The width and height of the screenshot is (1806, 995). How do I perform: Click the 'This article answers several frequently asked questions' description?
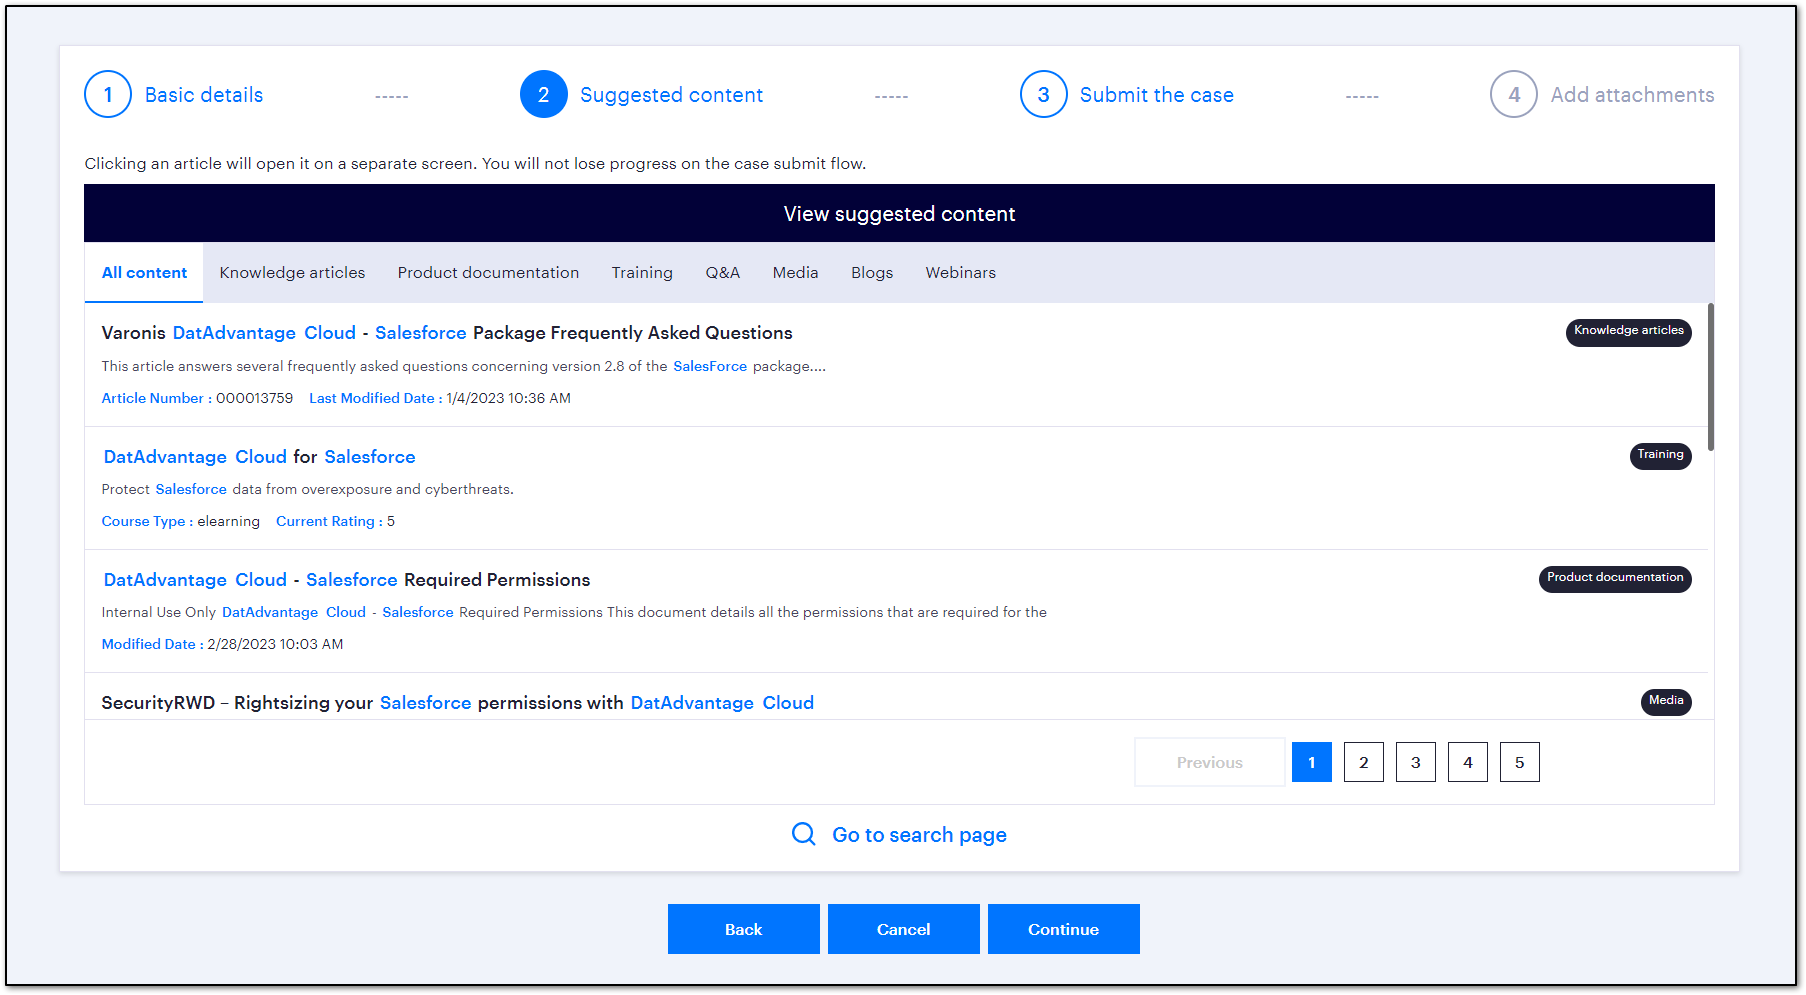[463, 366]
